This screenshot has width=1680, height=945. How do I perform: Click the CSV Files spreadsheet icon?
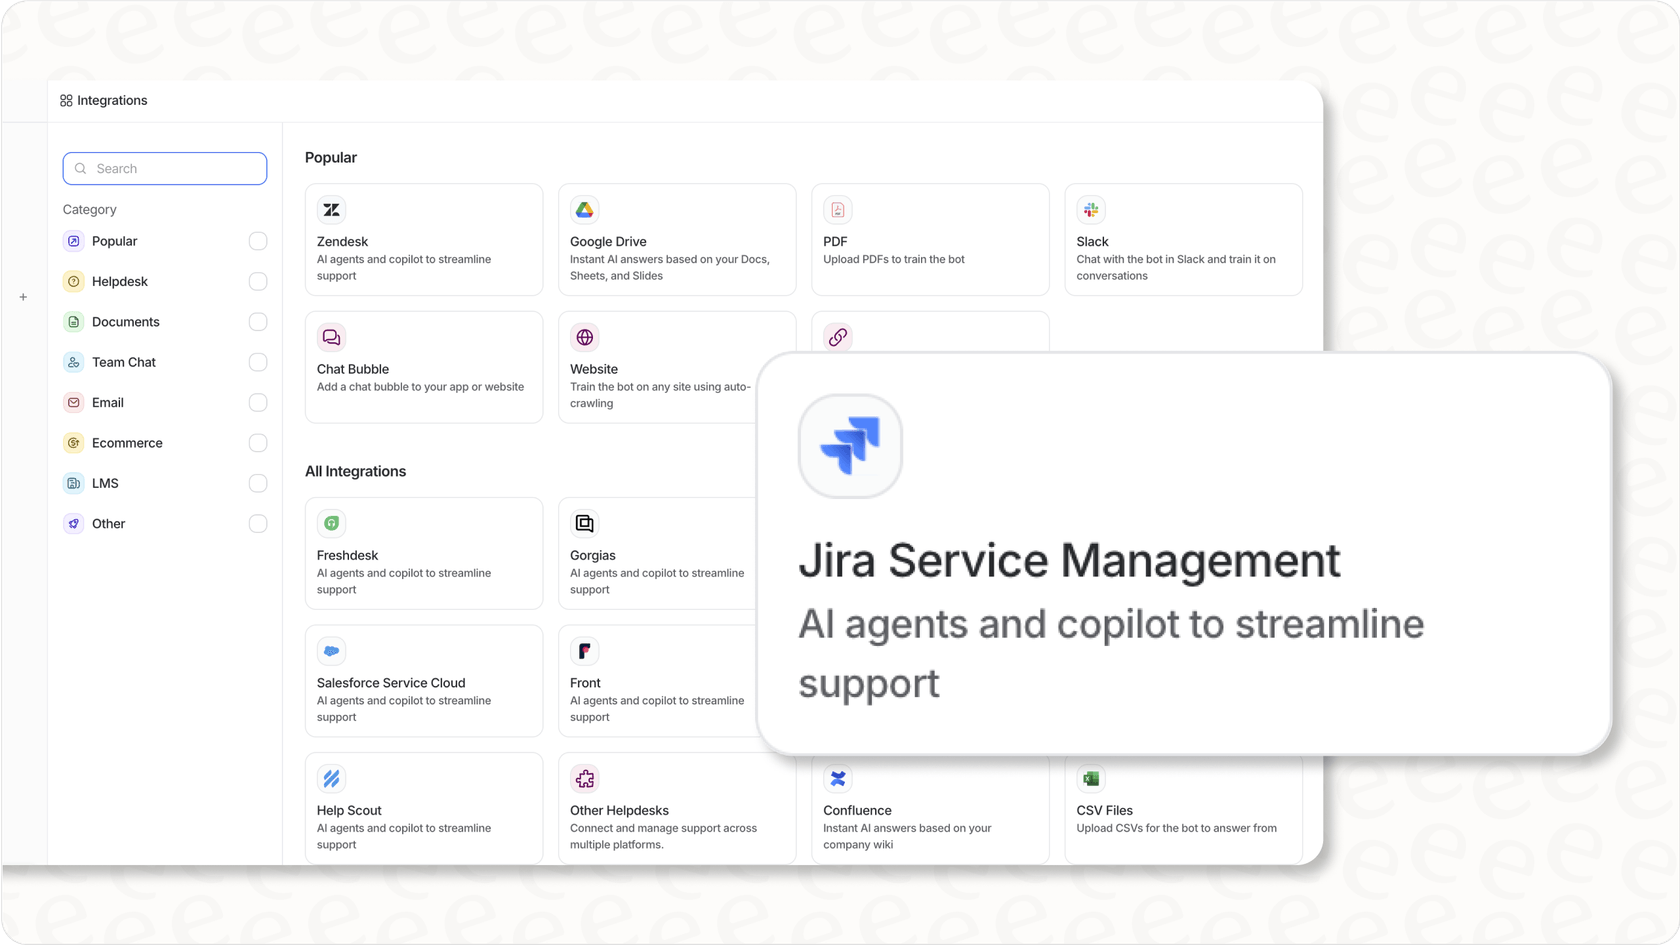(1090, 778)
